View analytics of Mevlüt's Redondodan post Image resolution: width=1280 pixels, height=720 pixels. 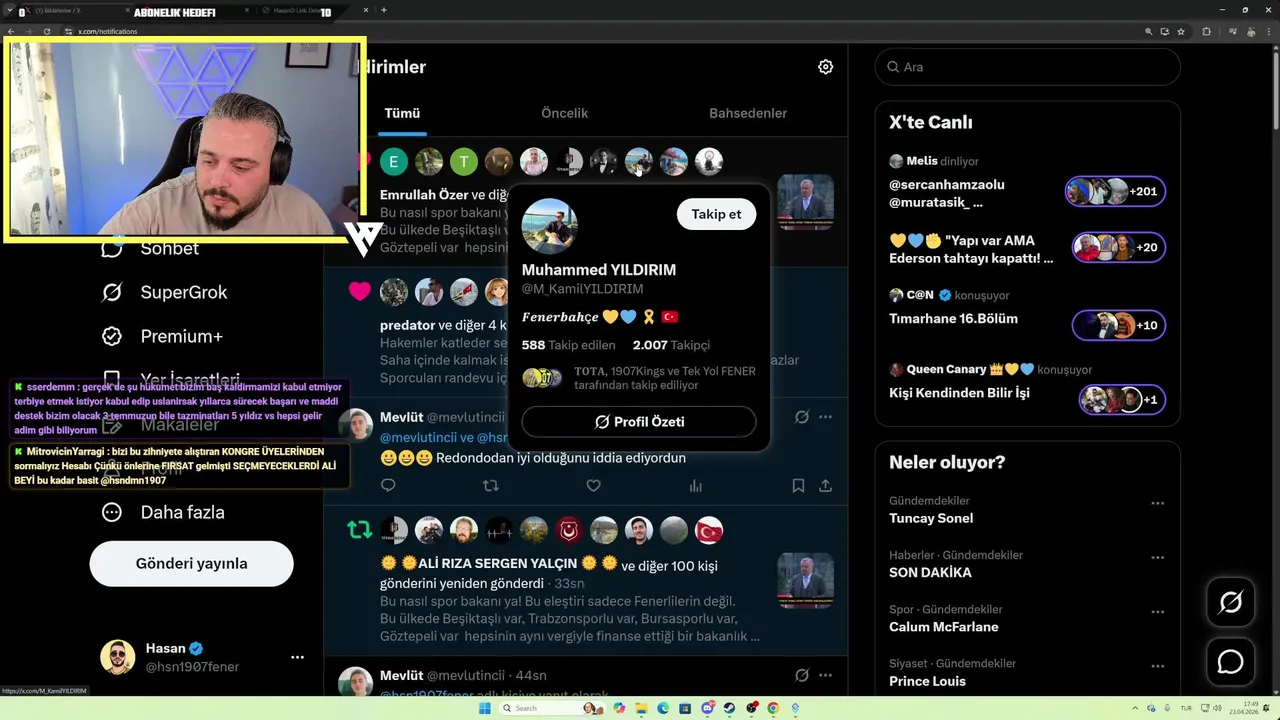(695, 486)
